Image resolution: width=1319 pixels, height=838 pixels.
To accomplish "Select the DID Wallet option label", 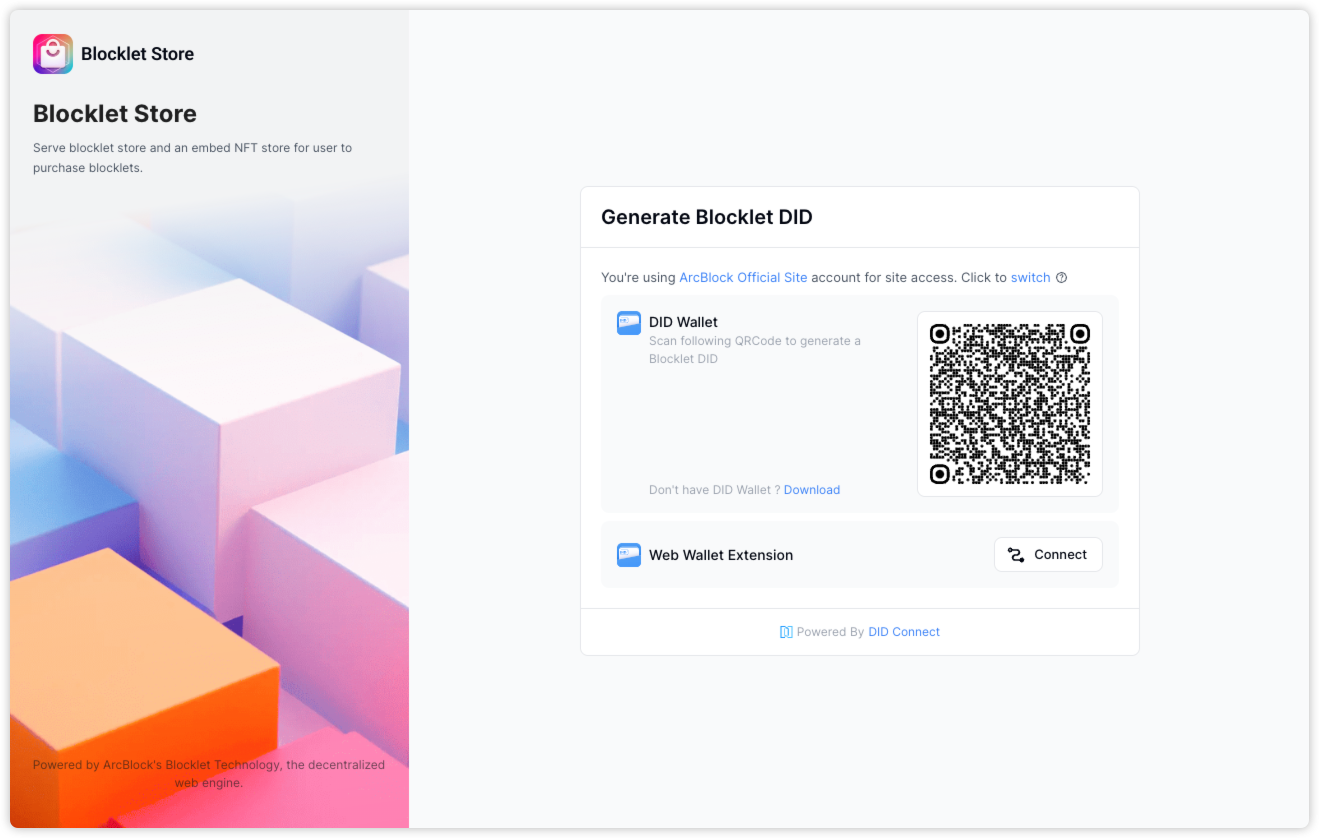I will point(683,322).
